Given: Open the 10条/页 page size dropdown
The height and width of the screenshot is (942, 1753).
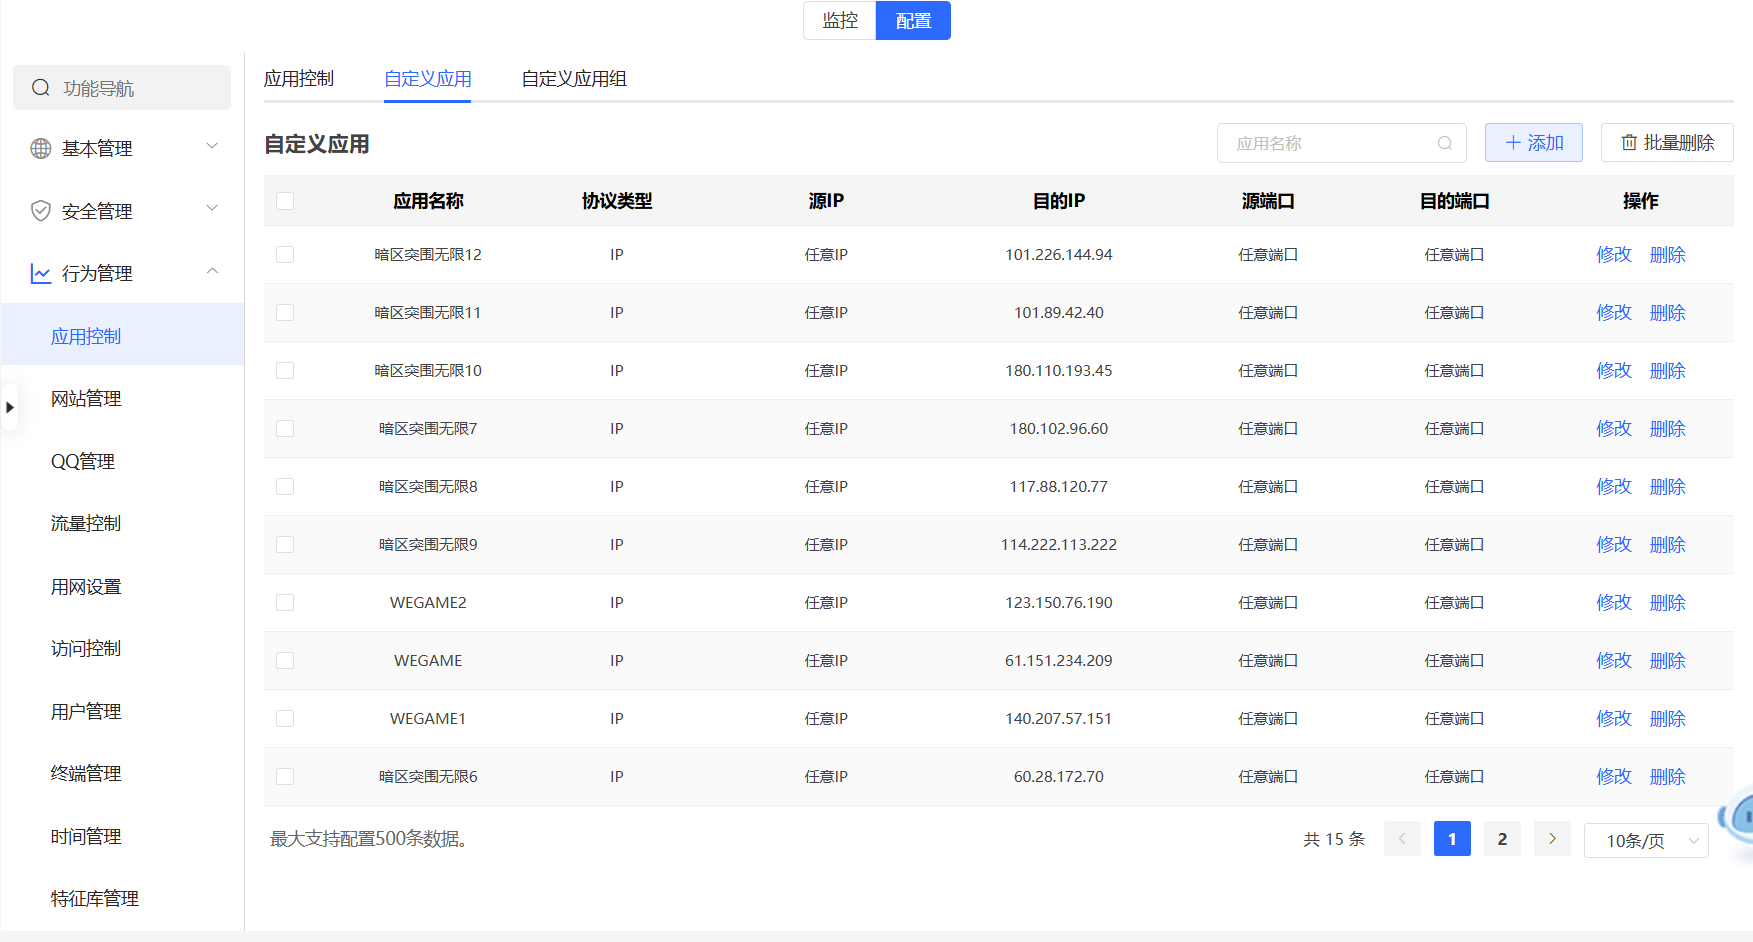Looking at the screenshot, I should click(1645, 840).
